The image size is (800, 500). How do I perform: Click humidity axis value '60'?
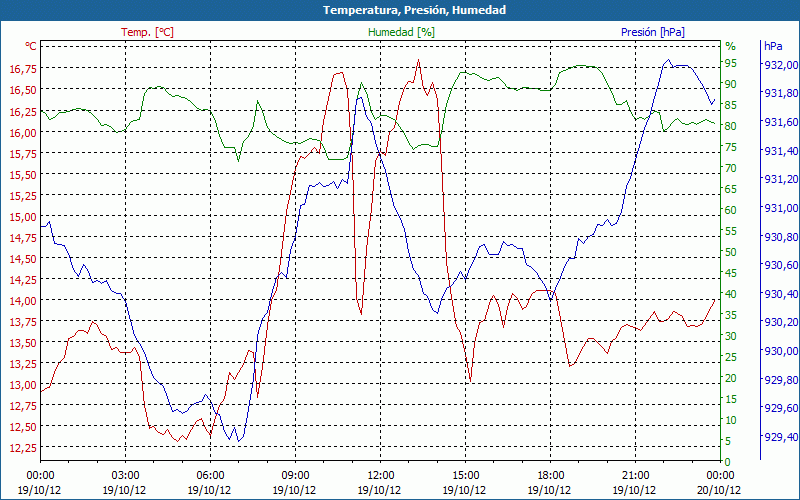tap(731, 210)
